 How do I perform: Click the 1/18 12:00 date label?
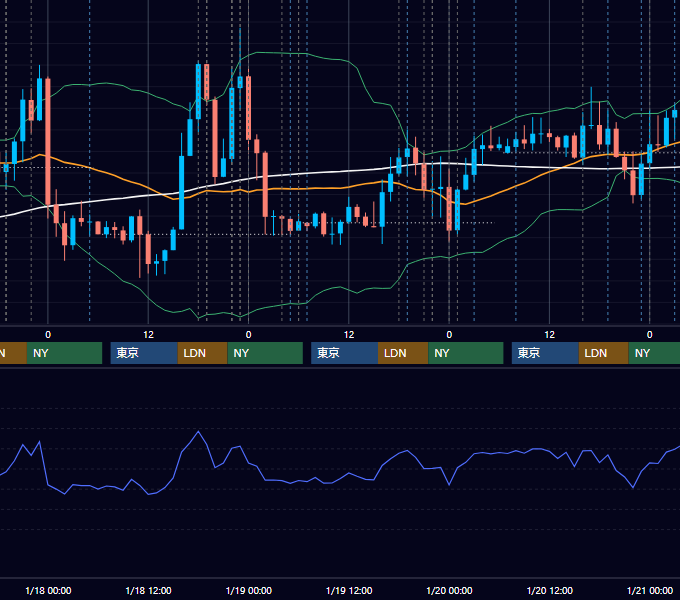click(x=148, y=590)
